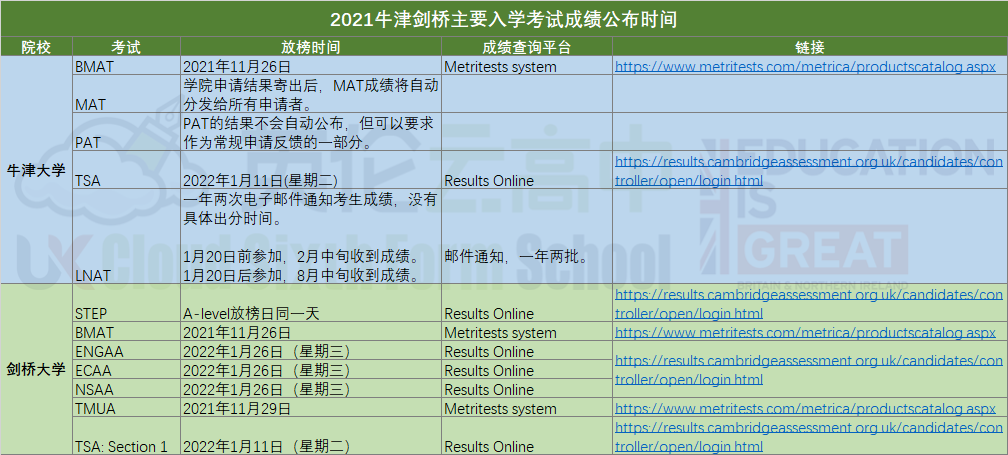Click the 放榜时间 column header
Image resolution: width=1008 pixels, height=455 pixels.
pos(310,47)
